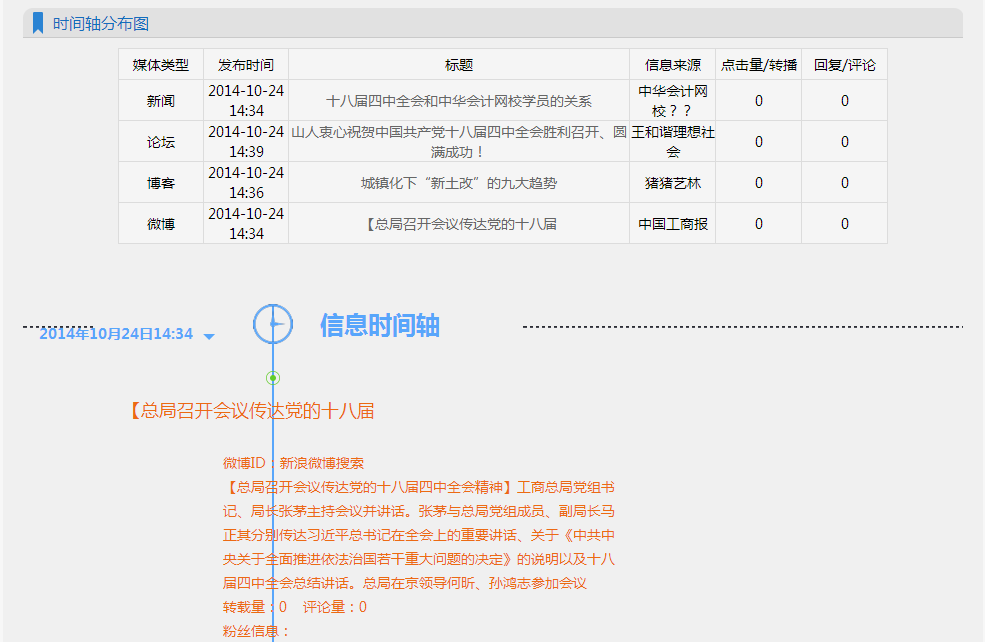Open the blog titled 城镇化下"新土改"的九大趋势

(x=459, y=183)
